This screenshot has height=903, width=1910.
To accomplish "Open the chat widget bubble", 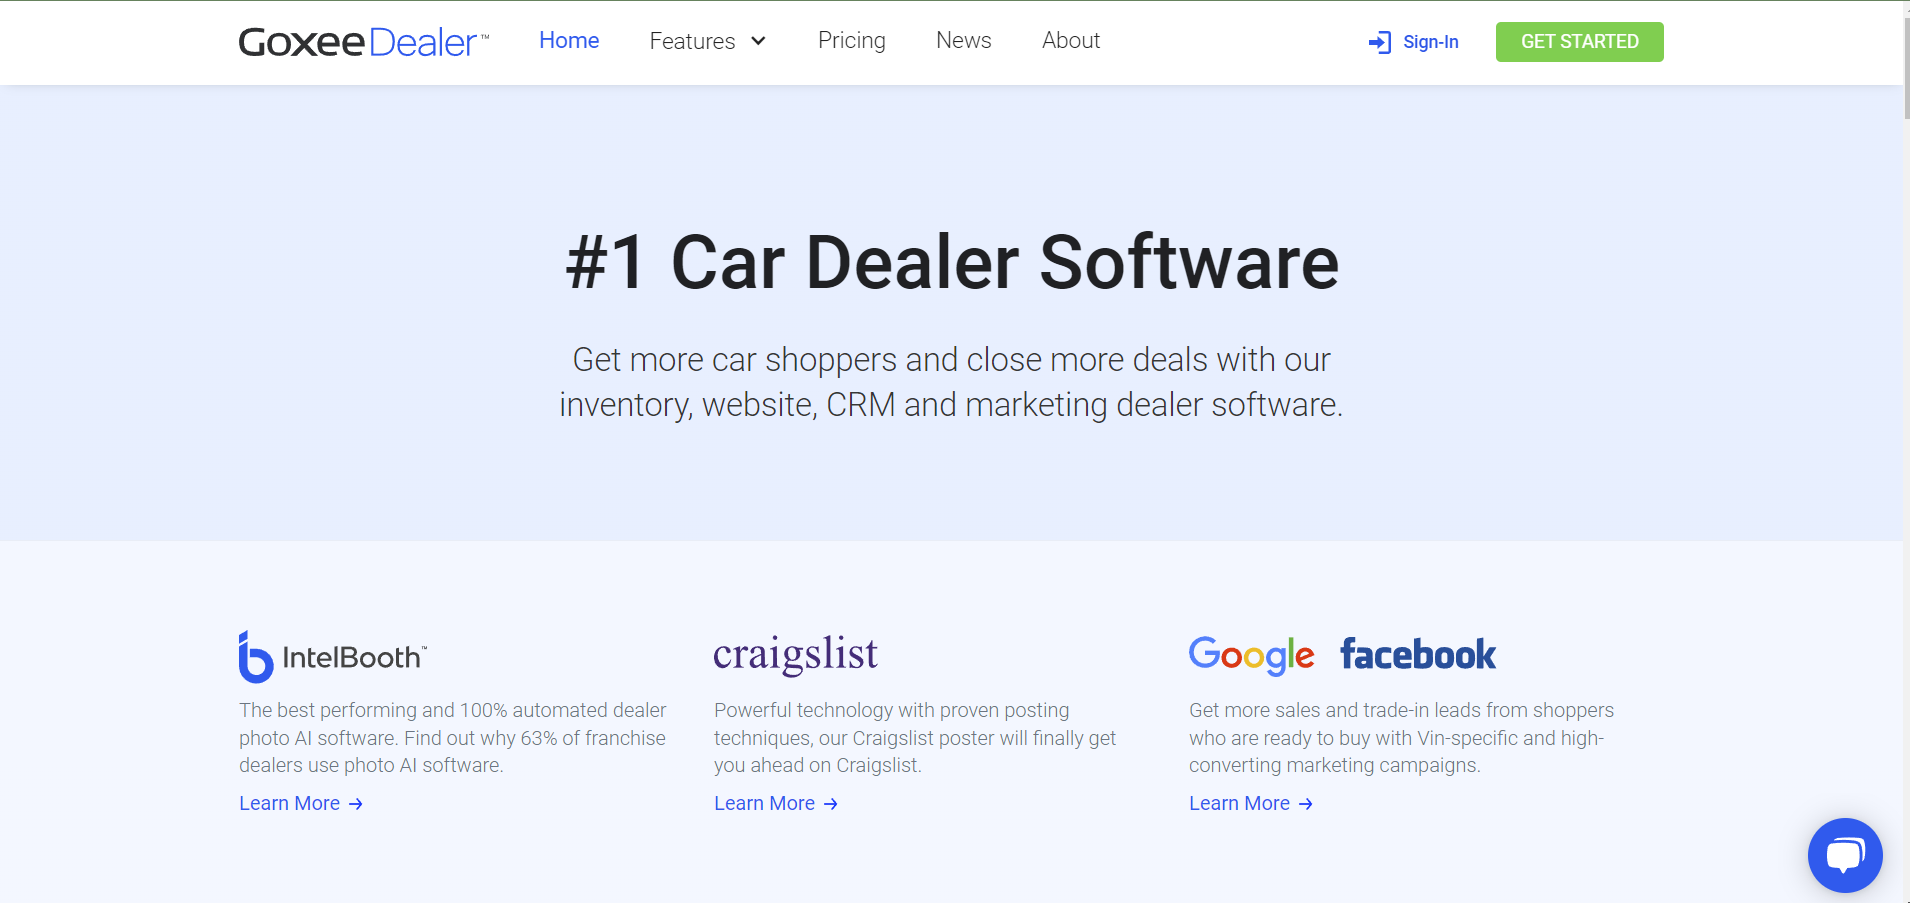I will pos(1843,855).
